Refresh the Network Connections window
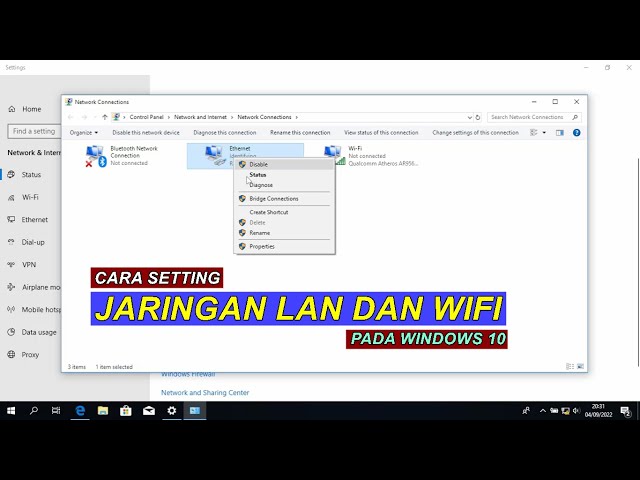The height and width of the screenshot is (480, 640). pos(478,117)
